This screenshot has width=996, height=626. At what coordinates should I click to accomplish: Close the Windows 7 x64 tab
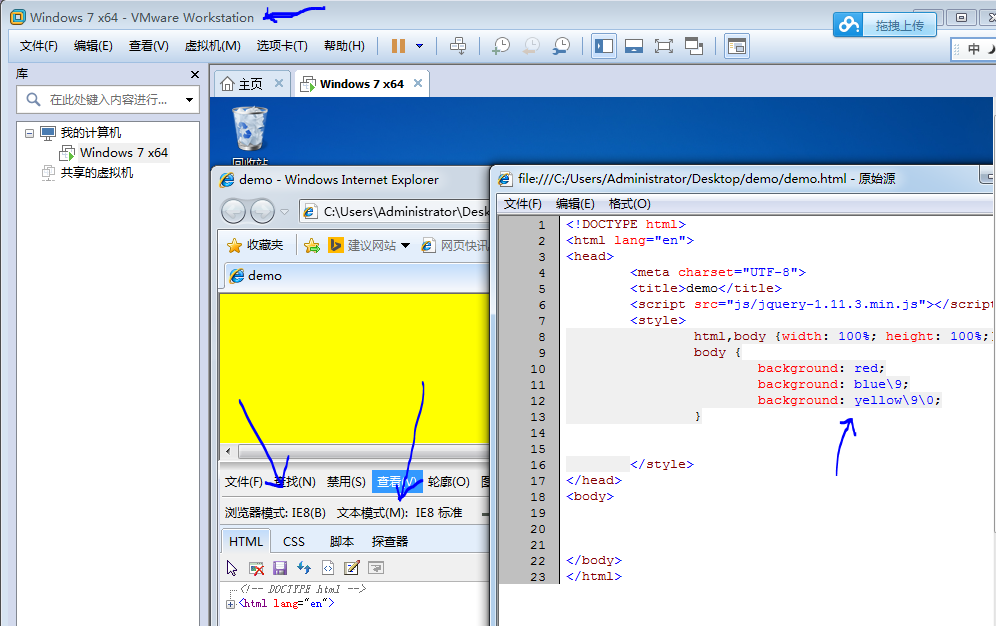[418, 83]
